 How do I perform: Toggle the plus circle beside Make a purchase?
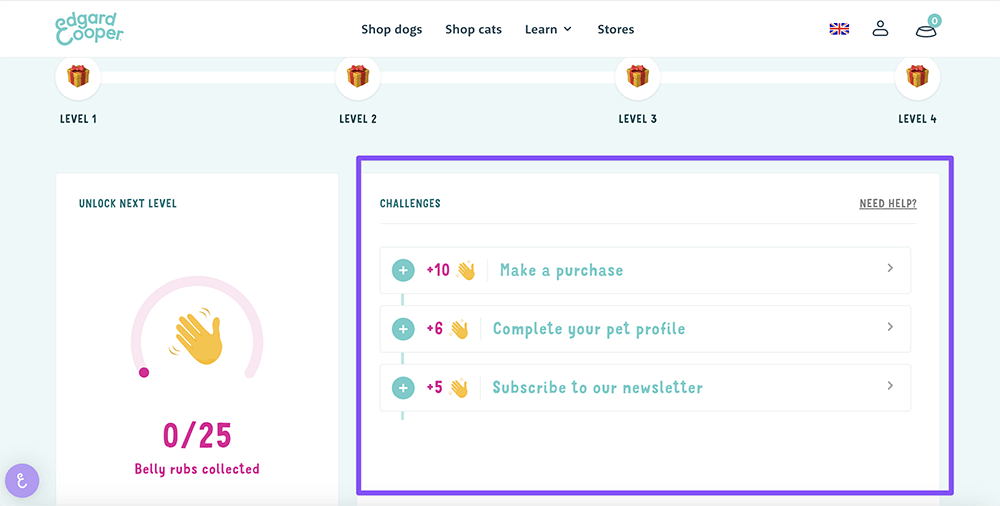pyautogui.click(x=403, y=271)
